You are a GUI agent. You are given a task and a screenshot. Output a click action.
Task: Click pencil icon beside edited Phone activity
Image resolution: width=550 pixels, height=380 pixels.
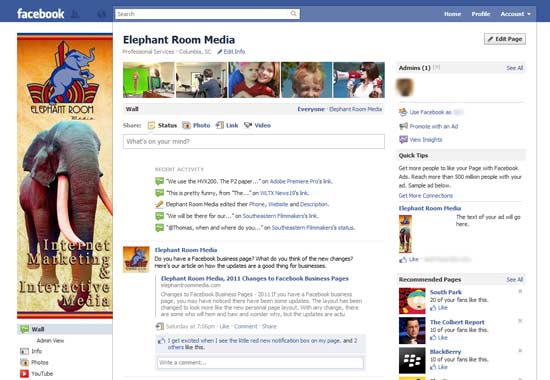(x=159, y=204)
